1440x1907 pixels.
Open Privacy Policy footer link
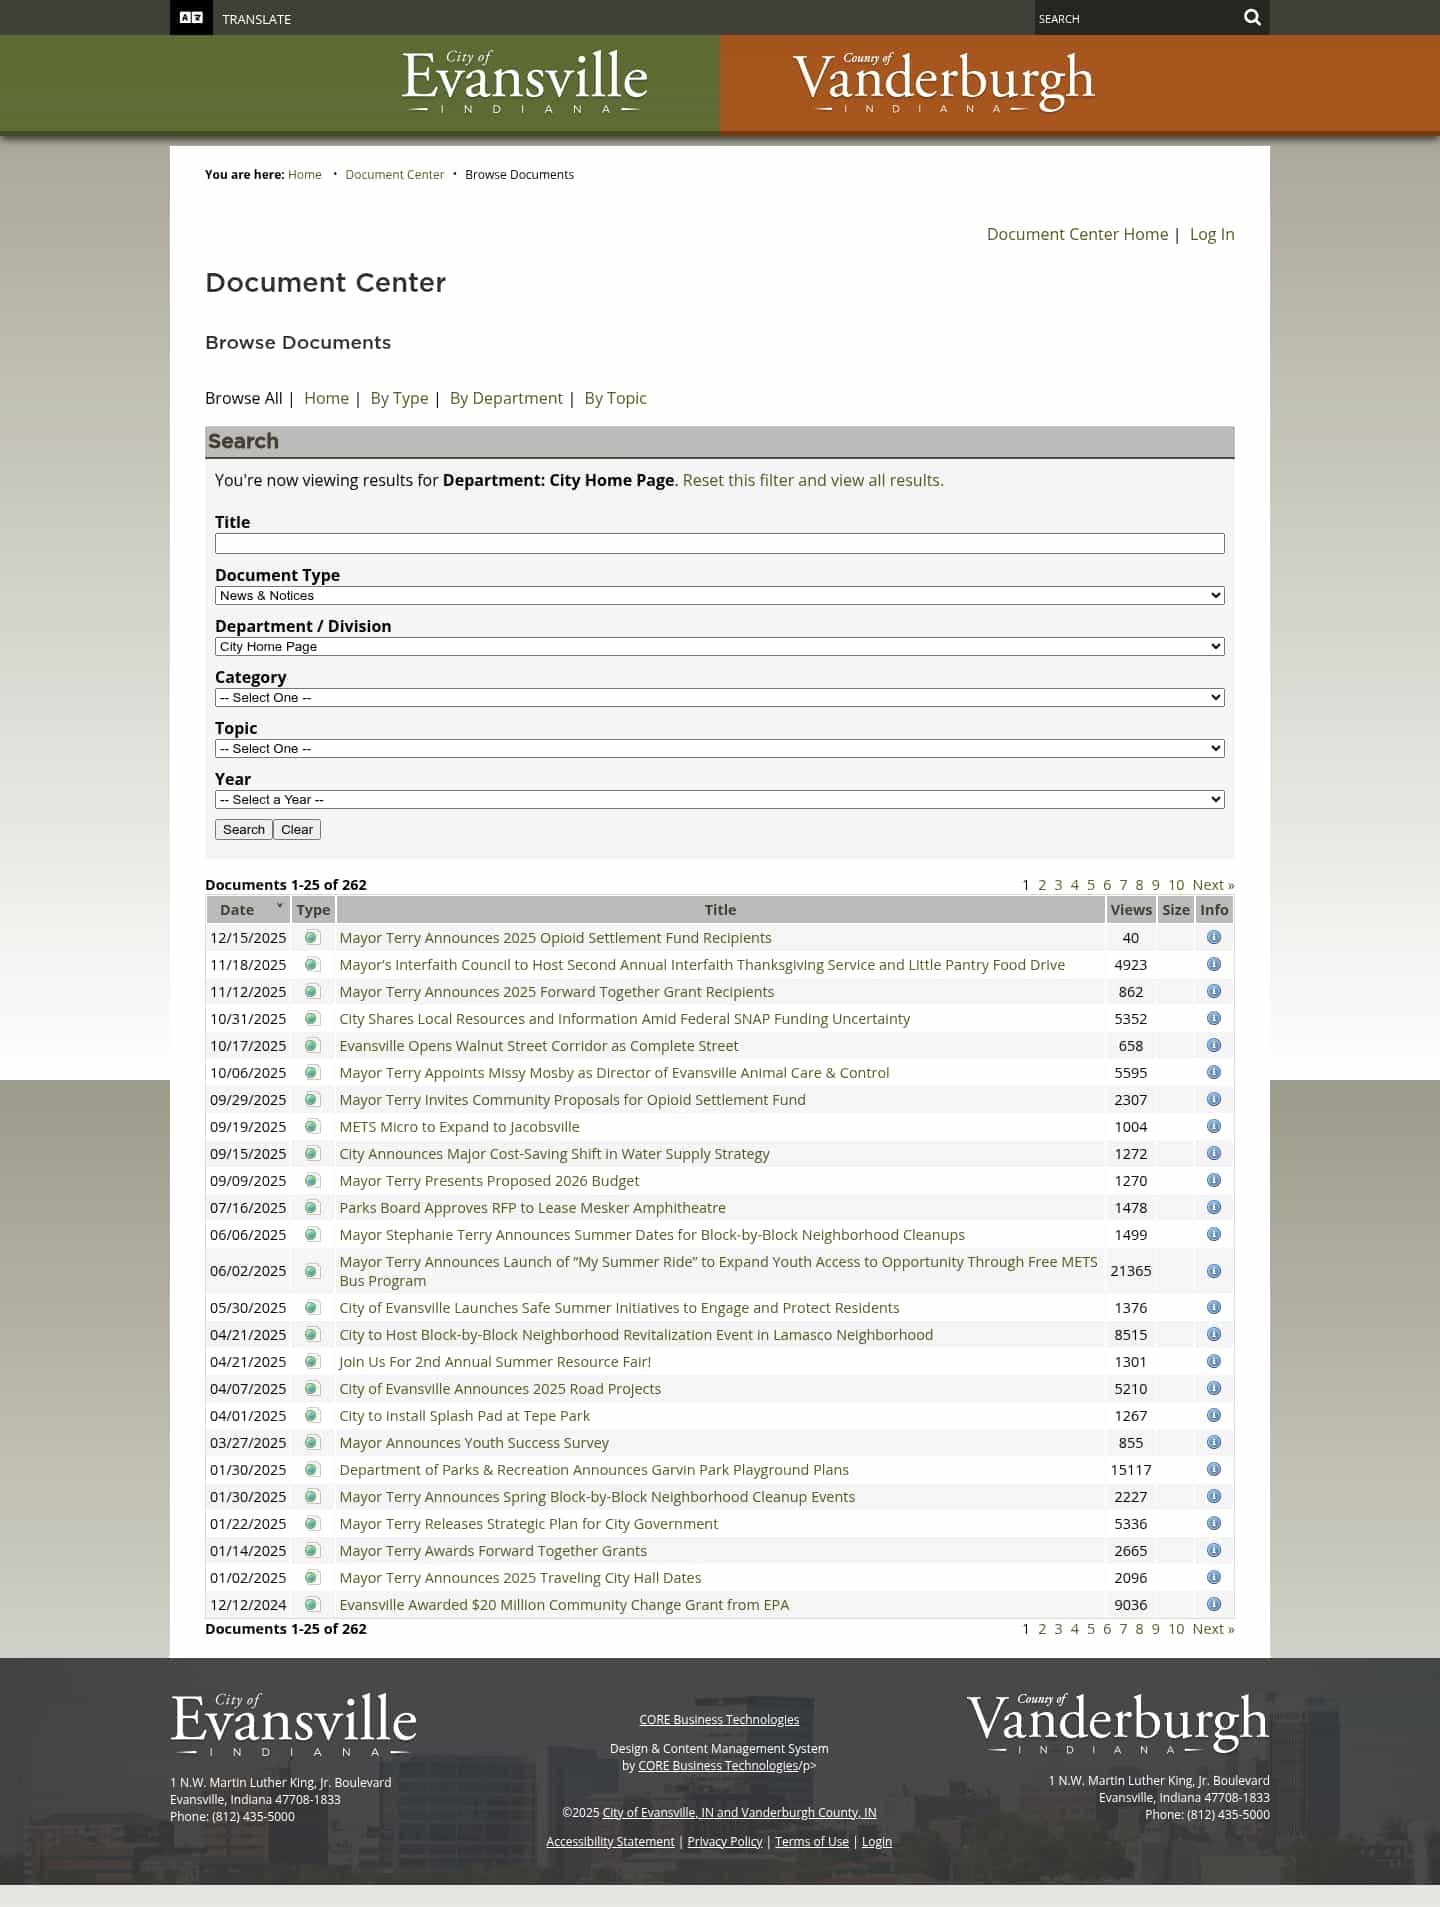click(x=725, y=1842)
